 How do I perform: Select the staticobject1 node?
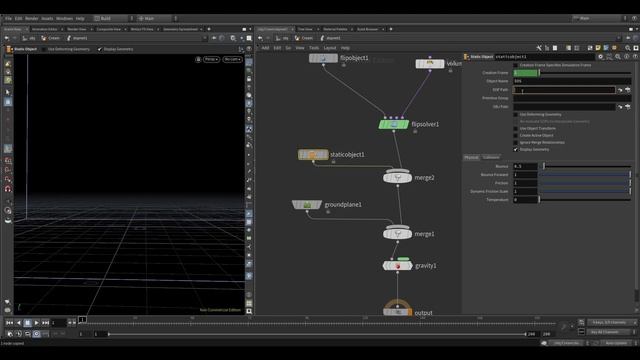pyautogui.click(x=313, y=154)
